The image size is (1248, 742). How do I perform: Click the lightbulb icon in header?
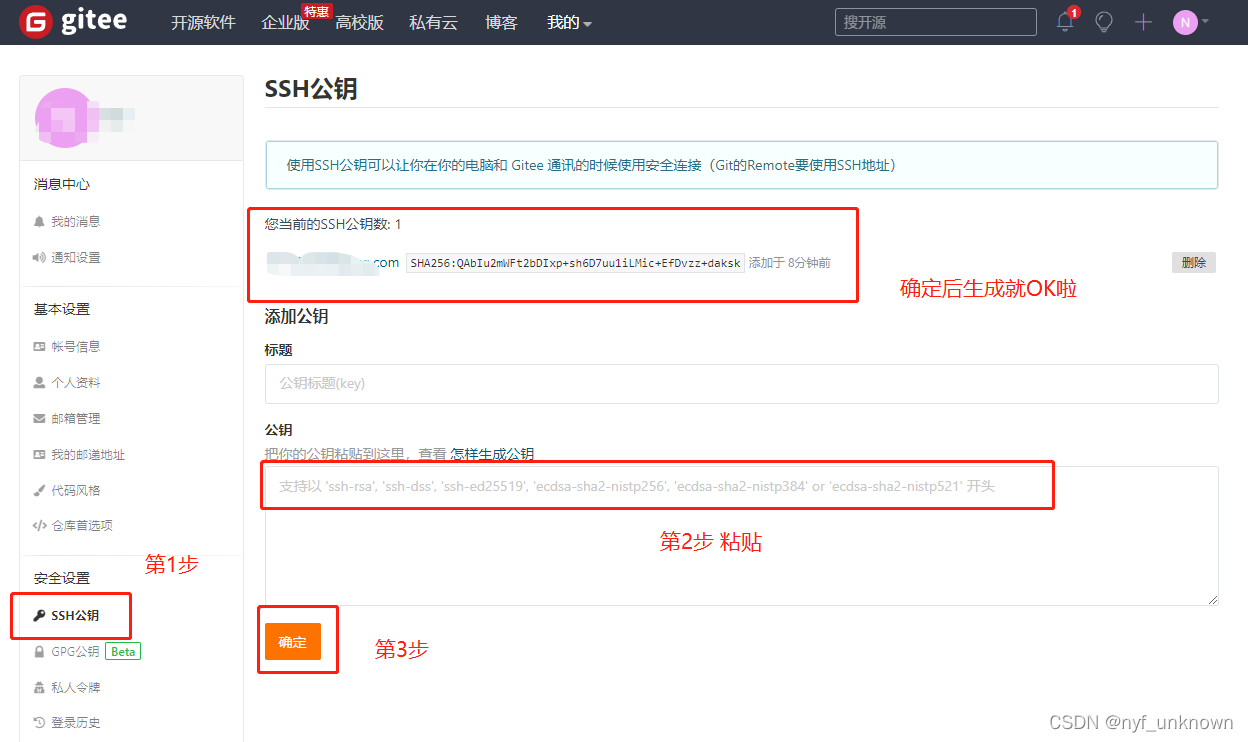1104,22
